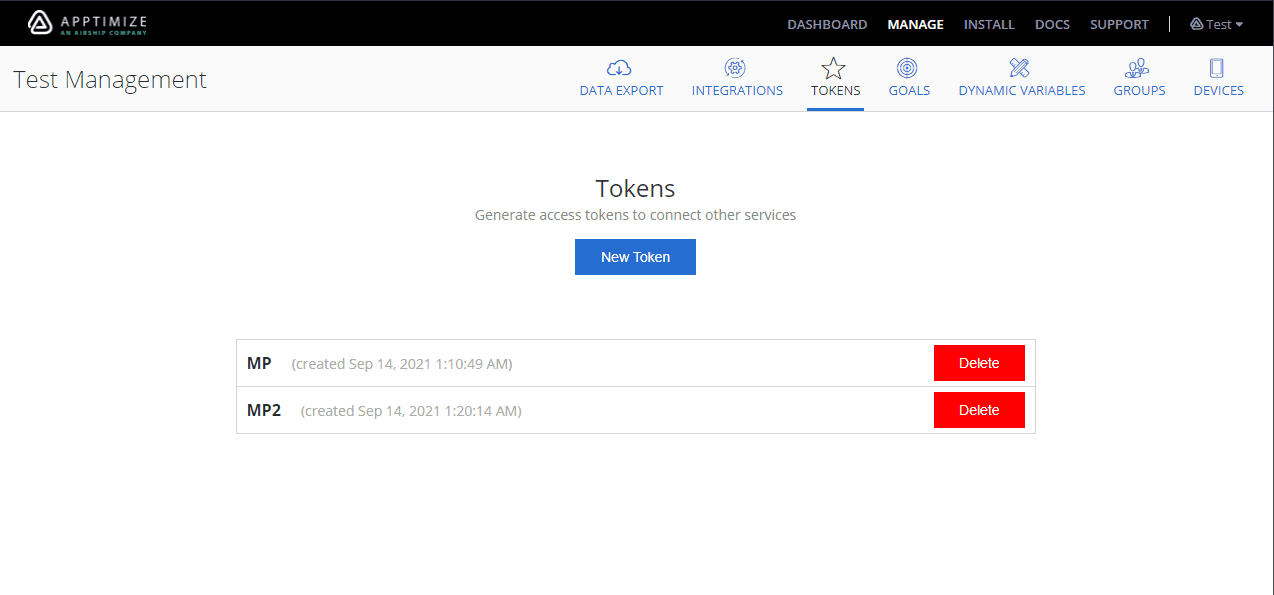Select the MP token name
Screen dimensions: 1274x595
pyautogui.click(x=259, y=363)
